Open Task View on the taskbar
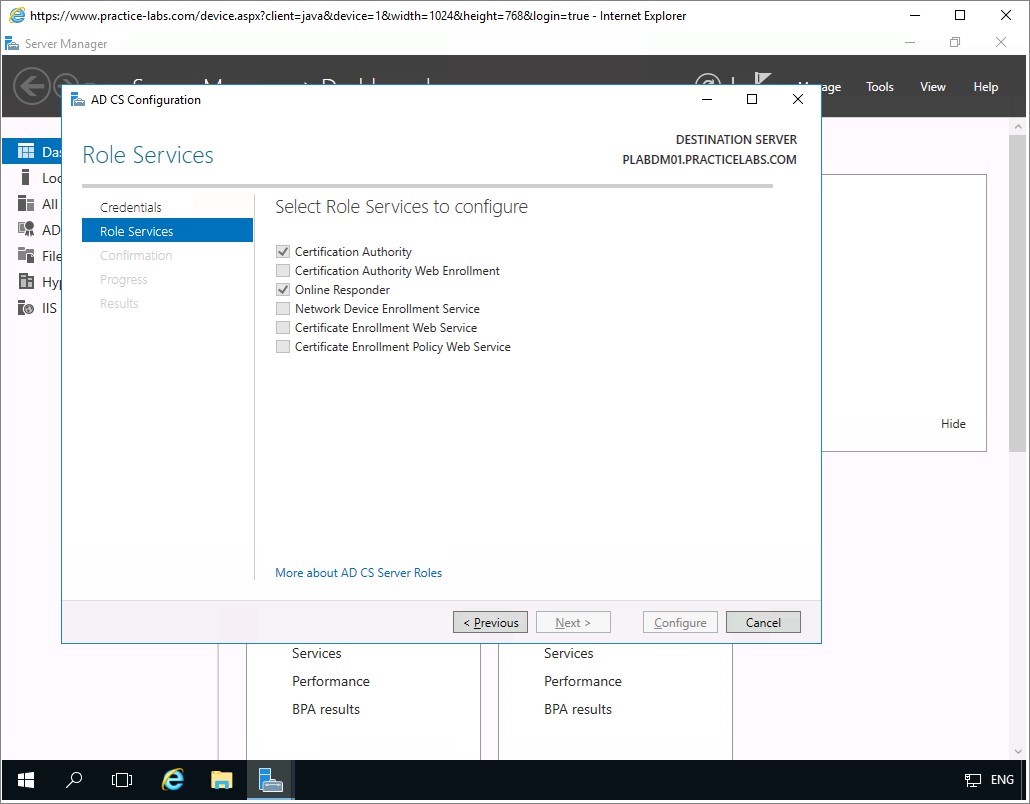The width and height of the screenshot is (1030, 804). point(122,780)
